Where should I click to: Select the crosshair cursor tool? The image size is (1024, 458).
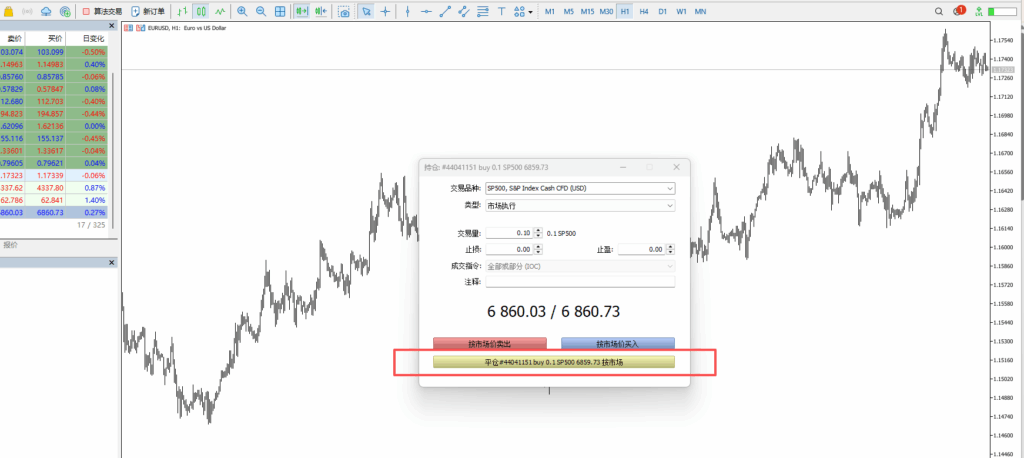(386, 11)
